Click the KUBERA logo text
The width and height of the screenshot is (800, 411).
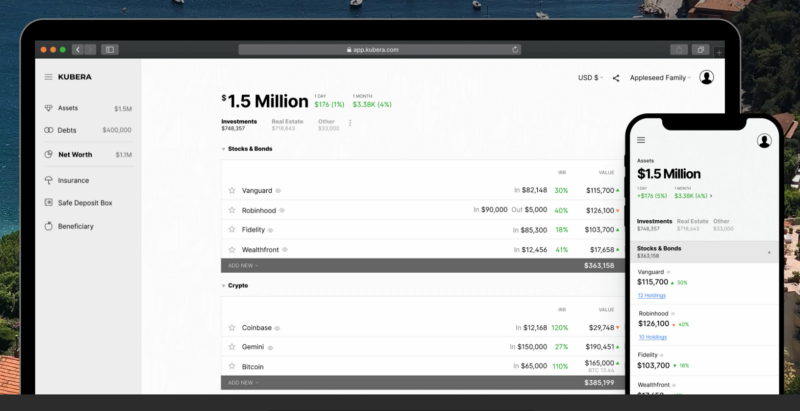point(74,77)
